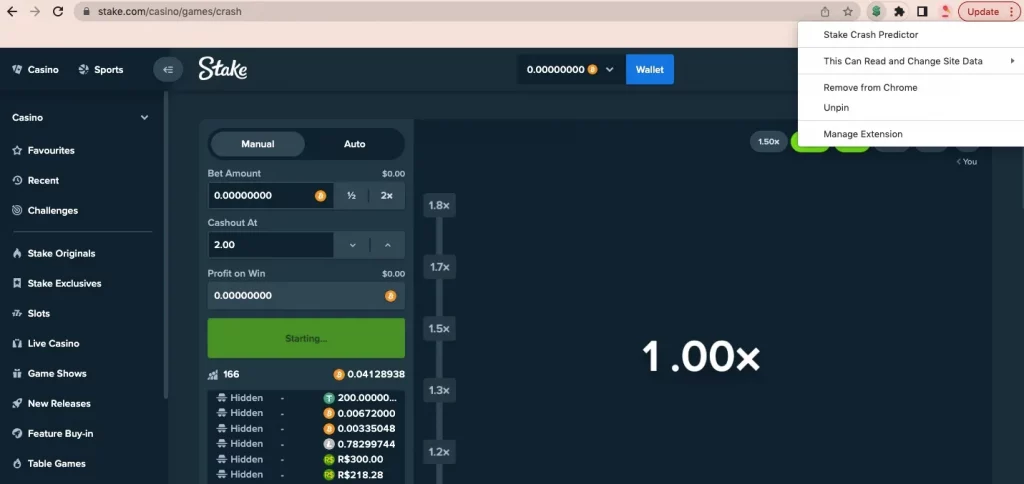The height and width of the screenshot is (484, 1024).
Task: Open Favourites in the sidebar
Action: [x=43, y=150]
